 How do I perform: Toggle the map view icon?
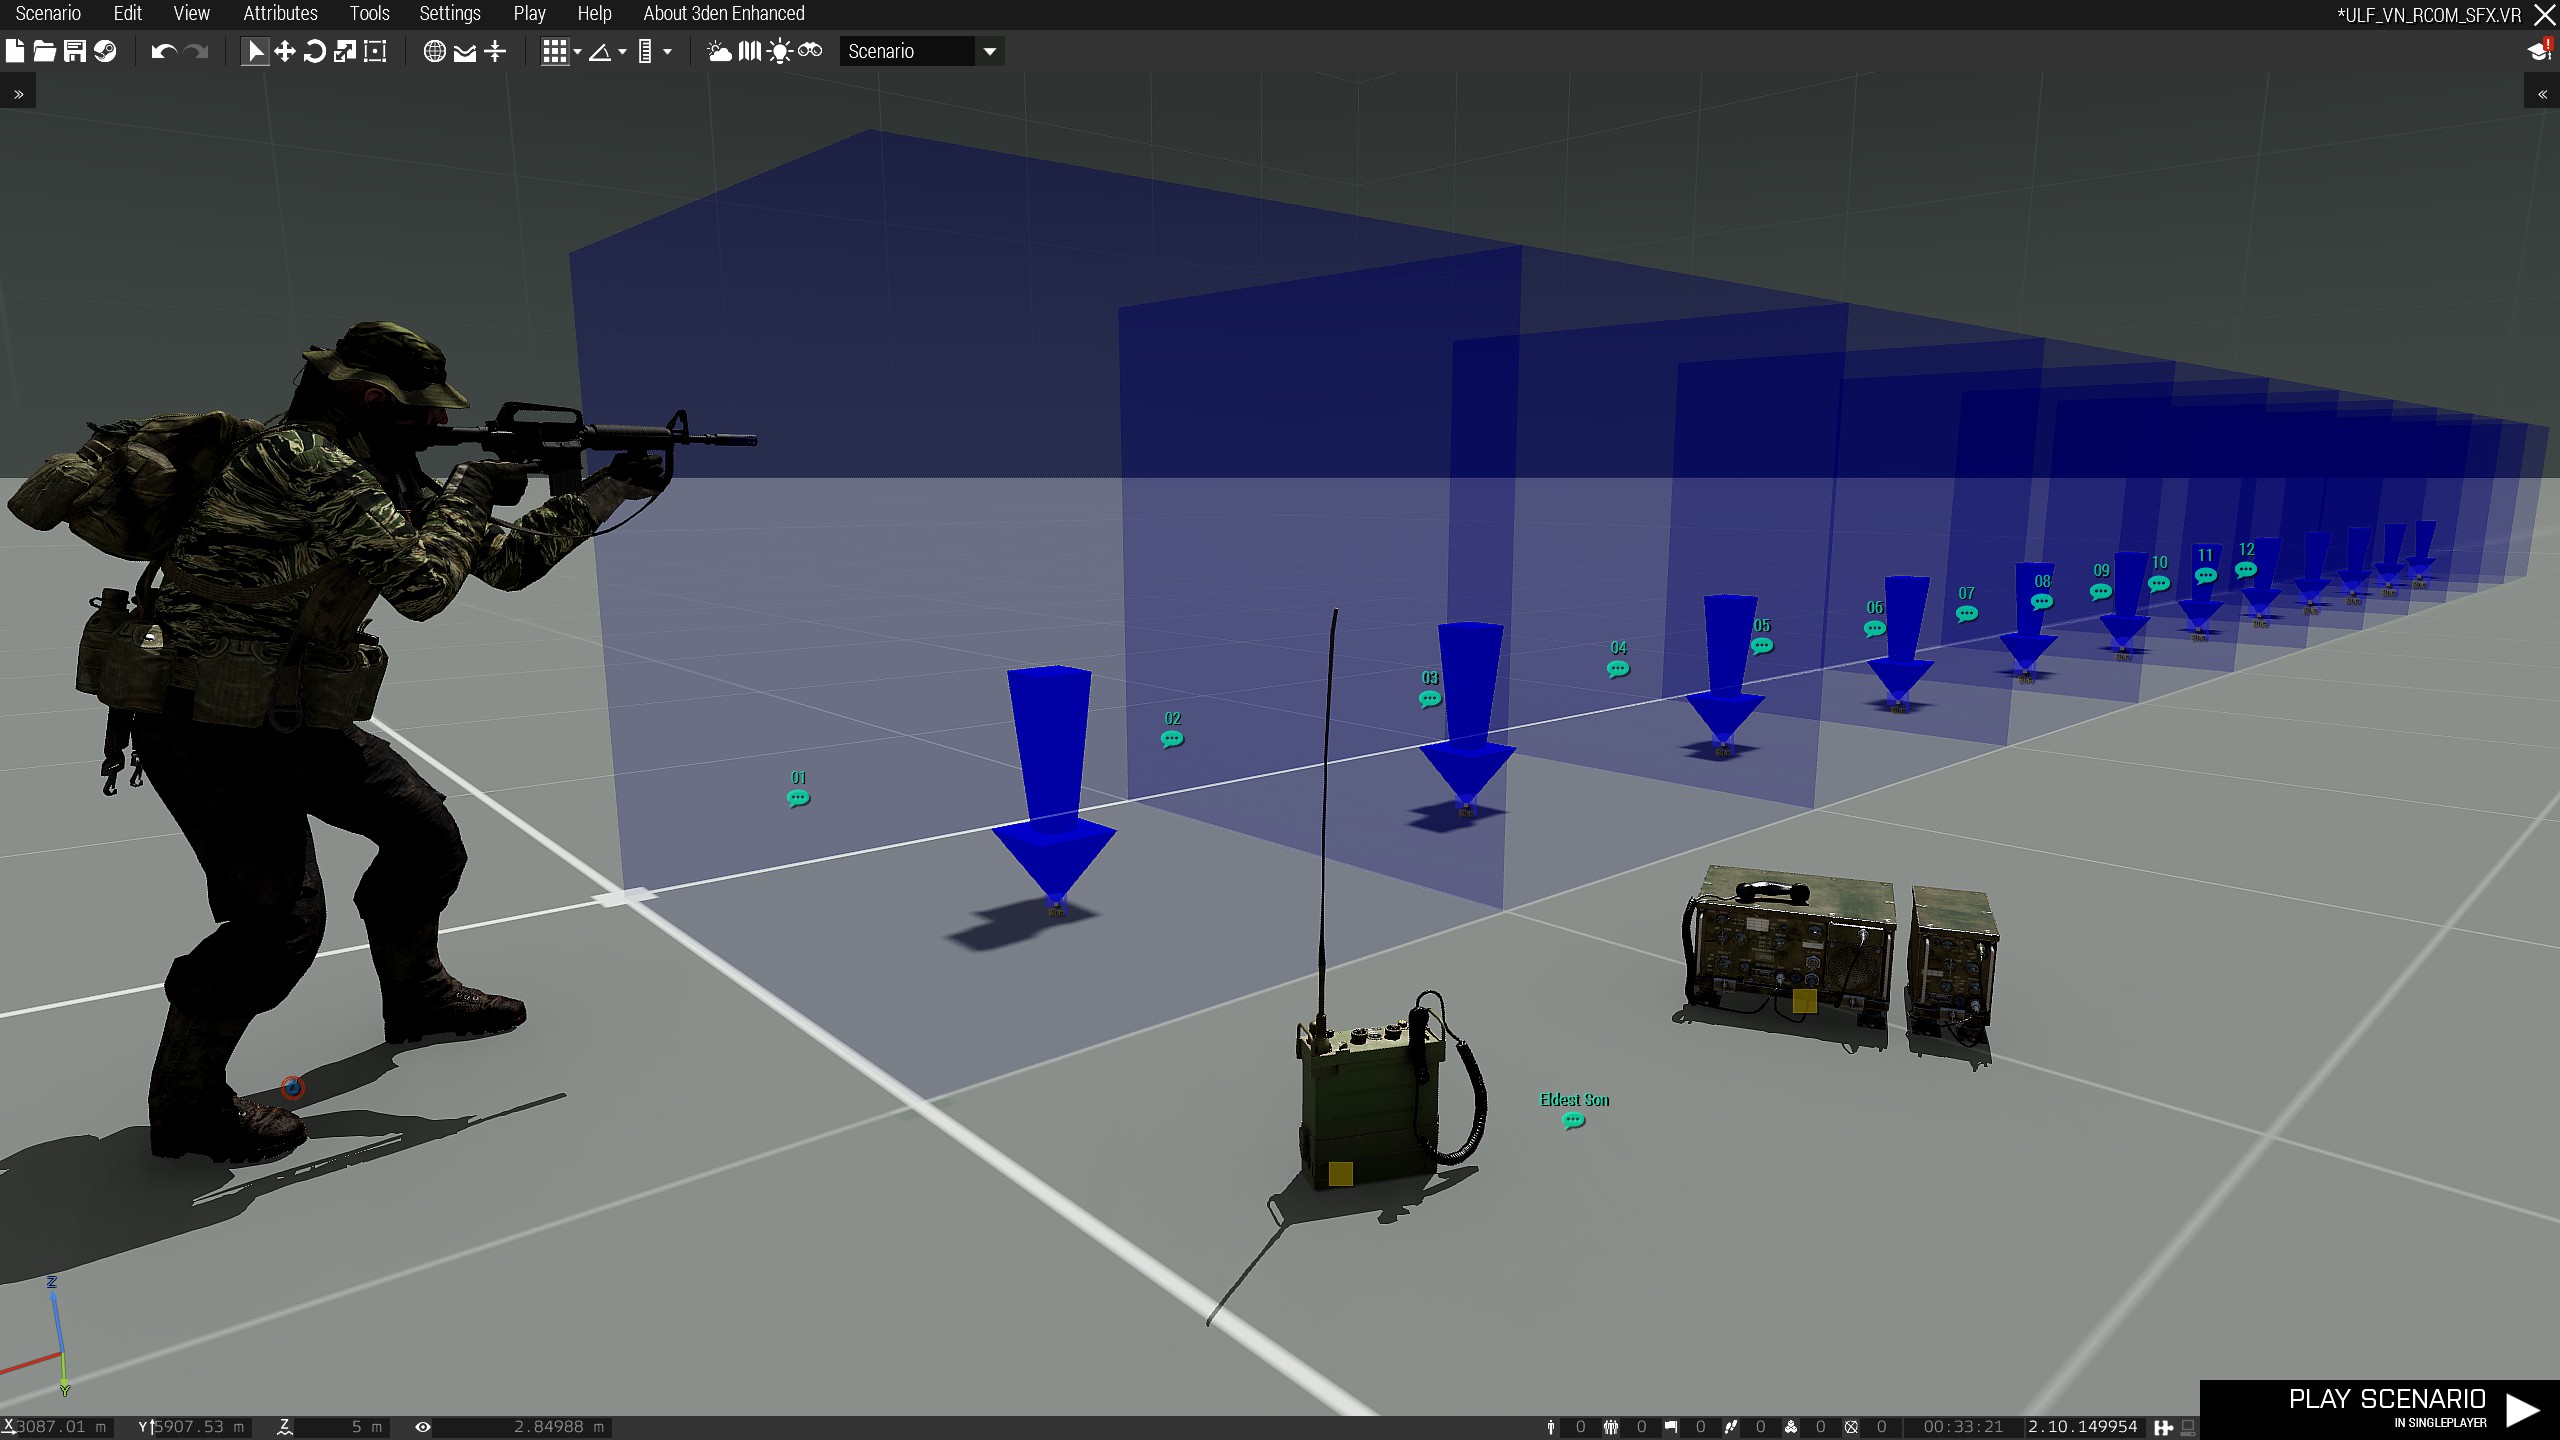coord(749,52)
